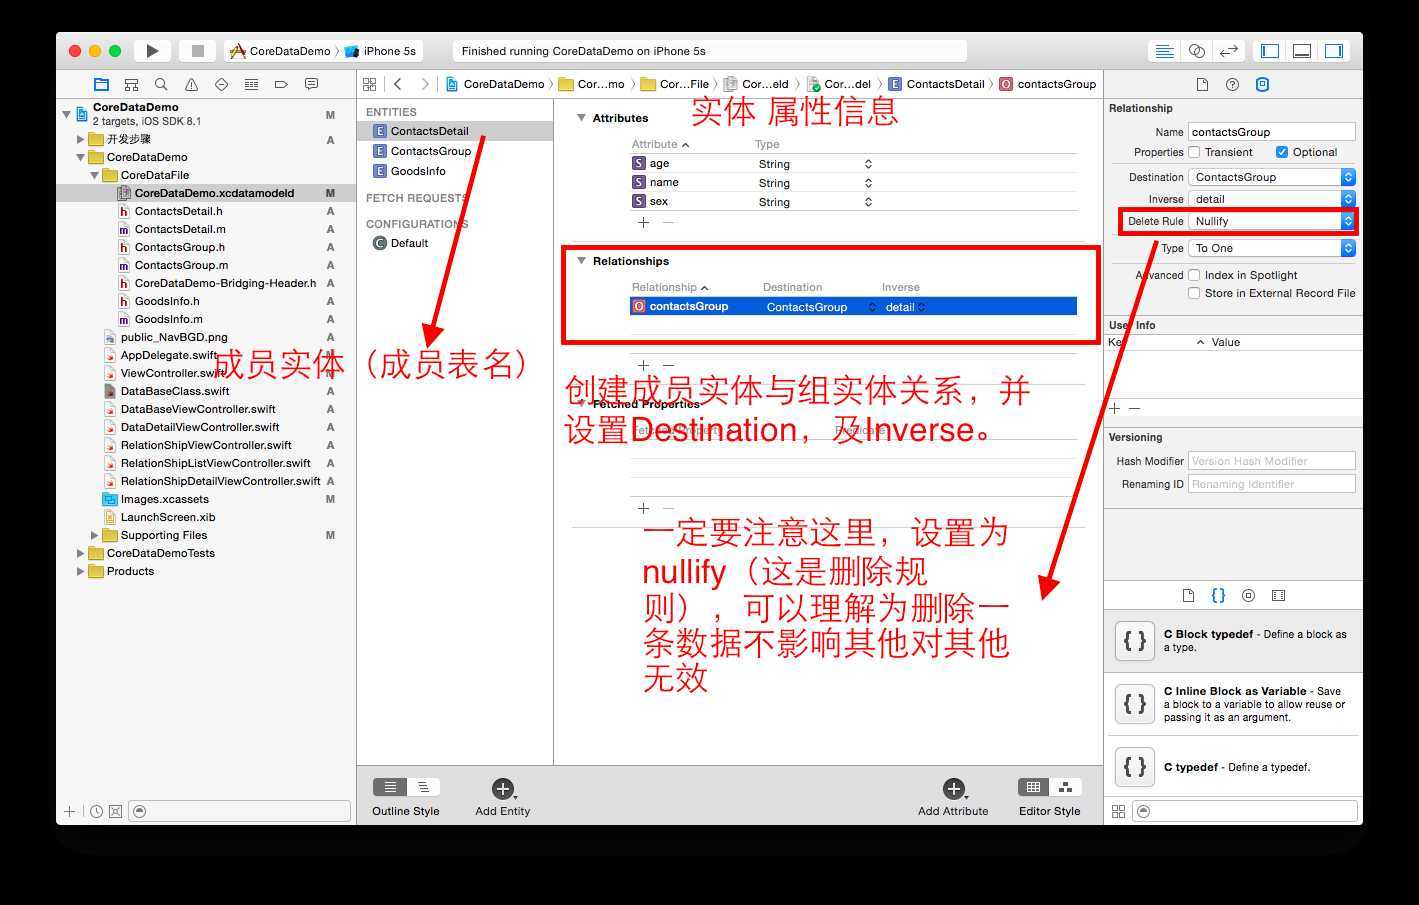The height and width of the screenshot is (905, 1419).
Task: Open the Debug navigator
Action: pos(251,84)
